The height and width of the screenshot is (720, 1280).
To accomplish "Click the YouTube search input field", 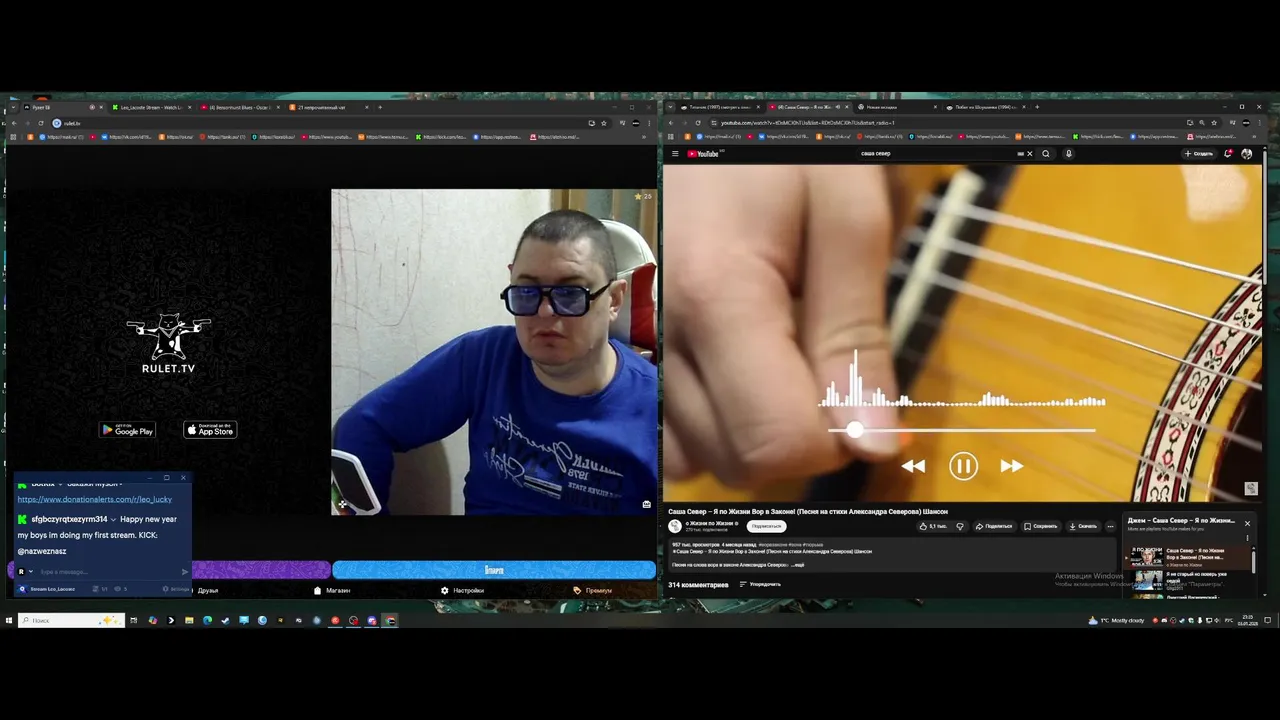I will tap(935, 154).
